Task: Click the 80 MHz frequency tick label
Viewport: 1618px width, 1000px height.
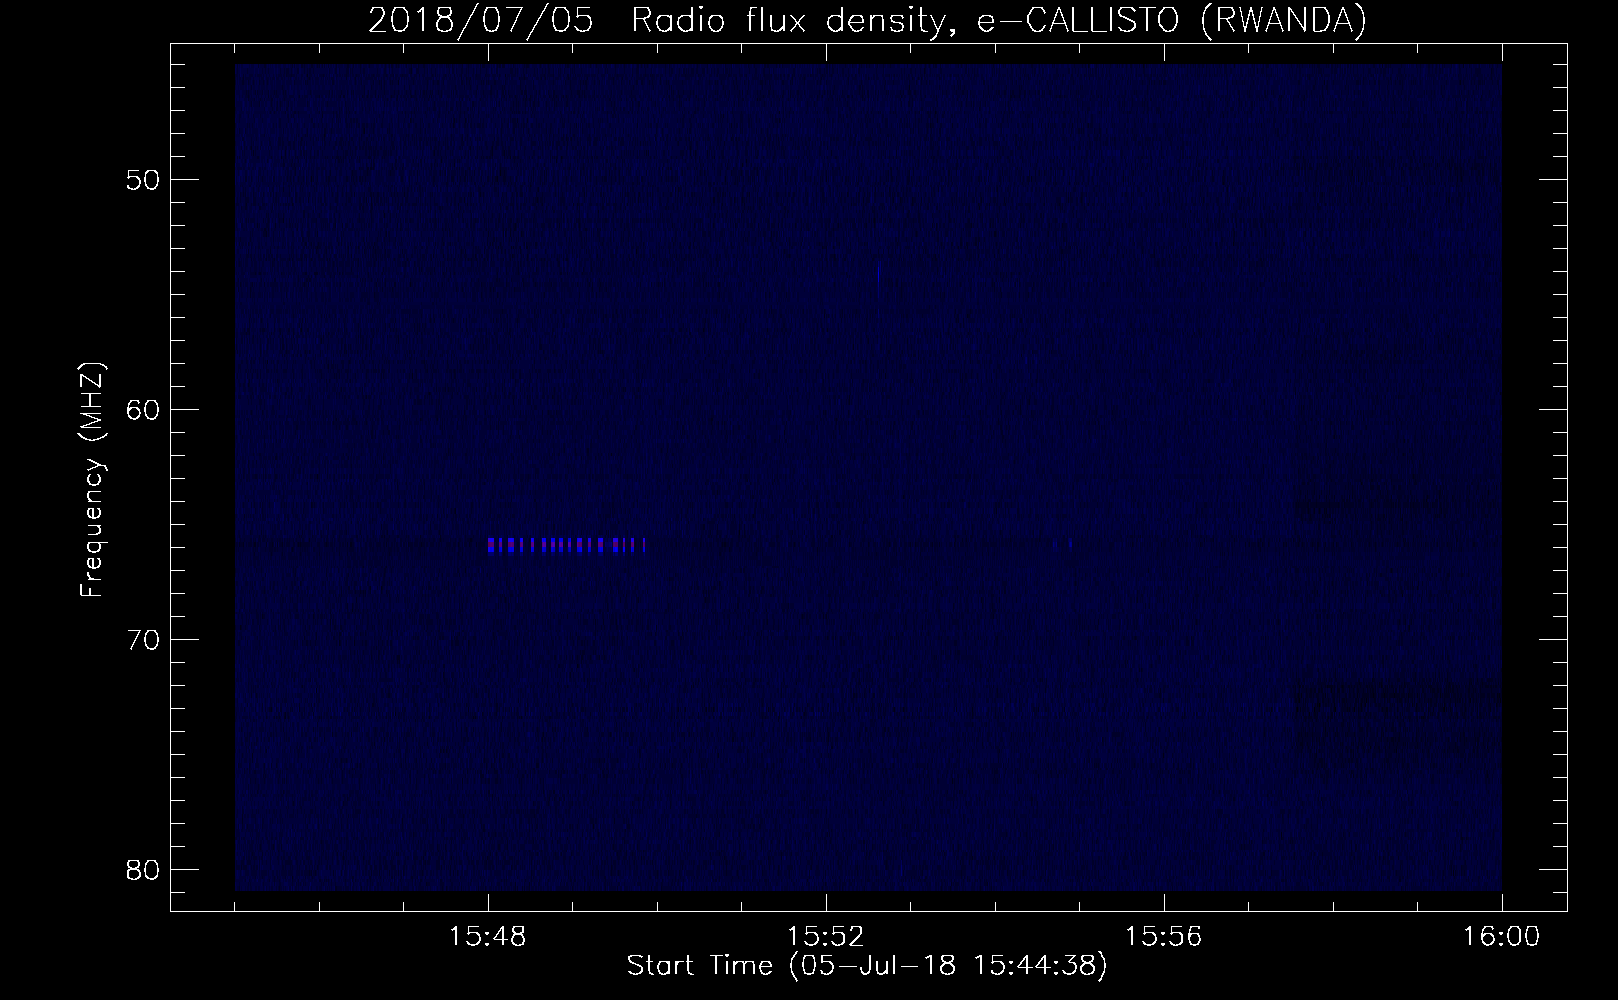Action: pos(144,869)
